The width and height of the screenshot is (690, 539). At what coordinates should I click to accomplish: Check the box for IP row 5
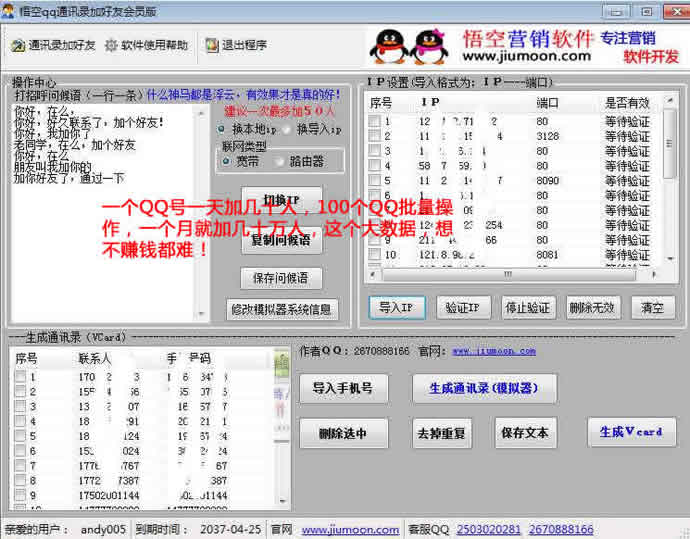(x=374, y=180)
